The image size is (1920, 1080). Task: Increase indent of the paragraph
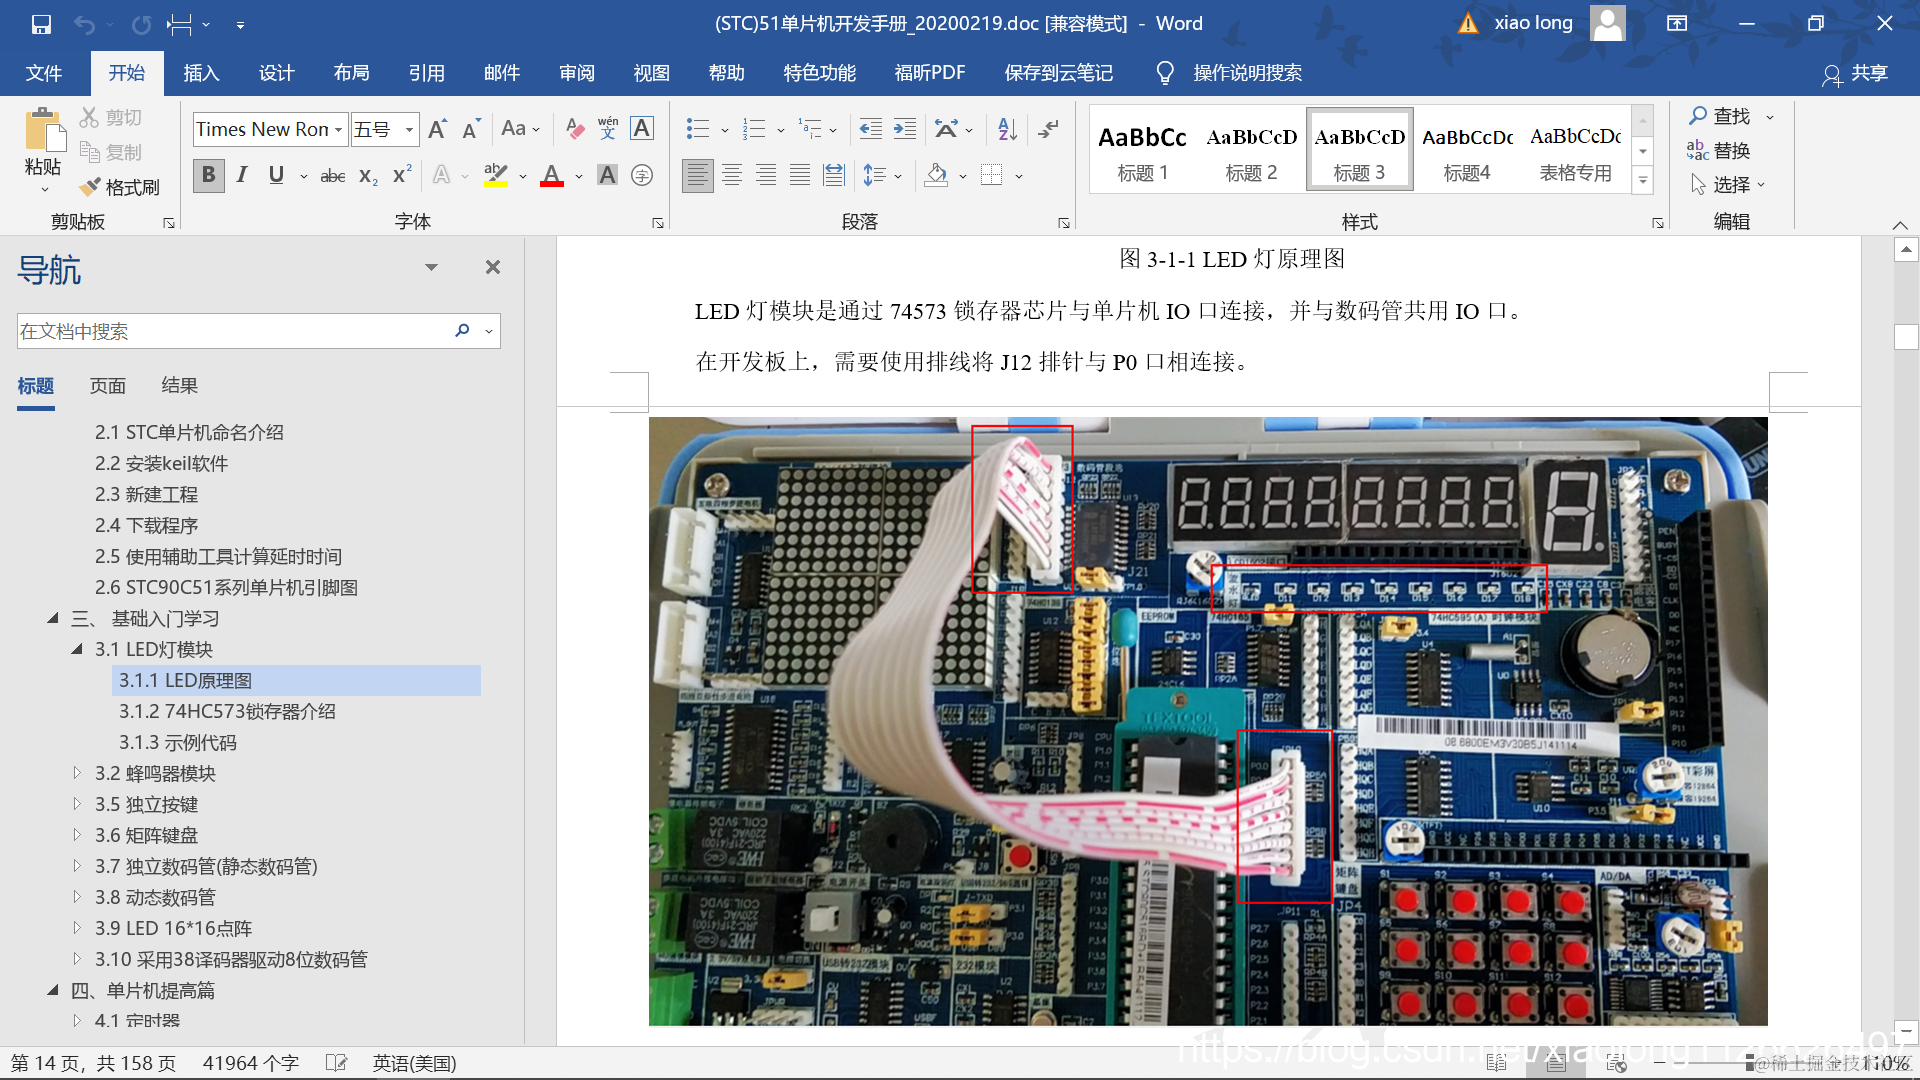point(905,129)
